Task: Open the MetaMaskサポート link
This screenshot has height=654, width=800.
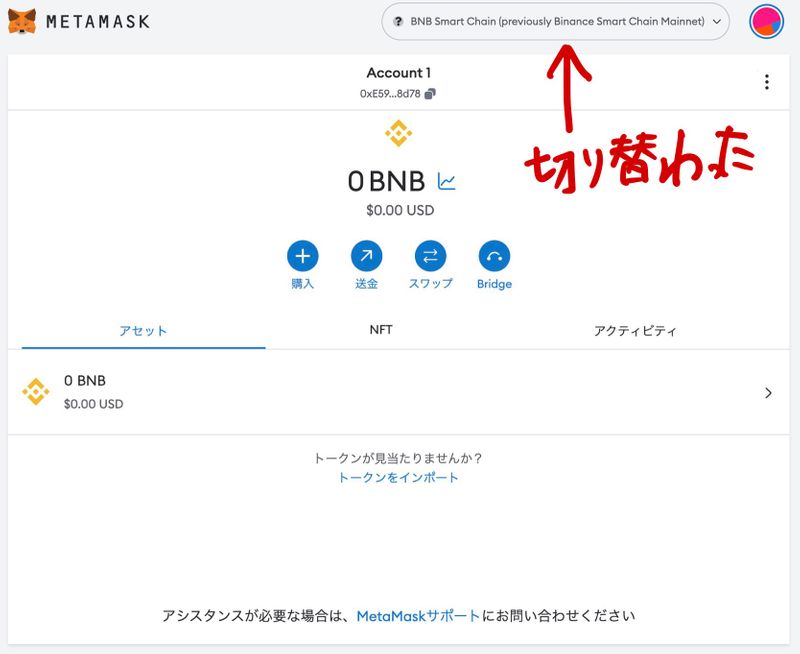Action: click(418, 615)
